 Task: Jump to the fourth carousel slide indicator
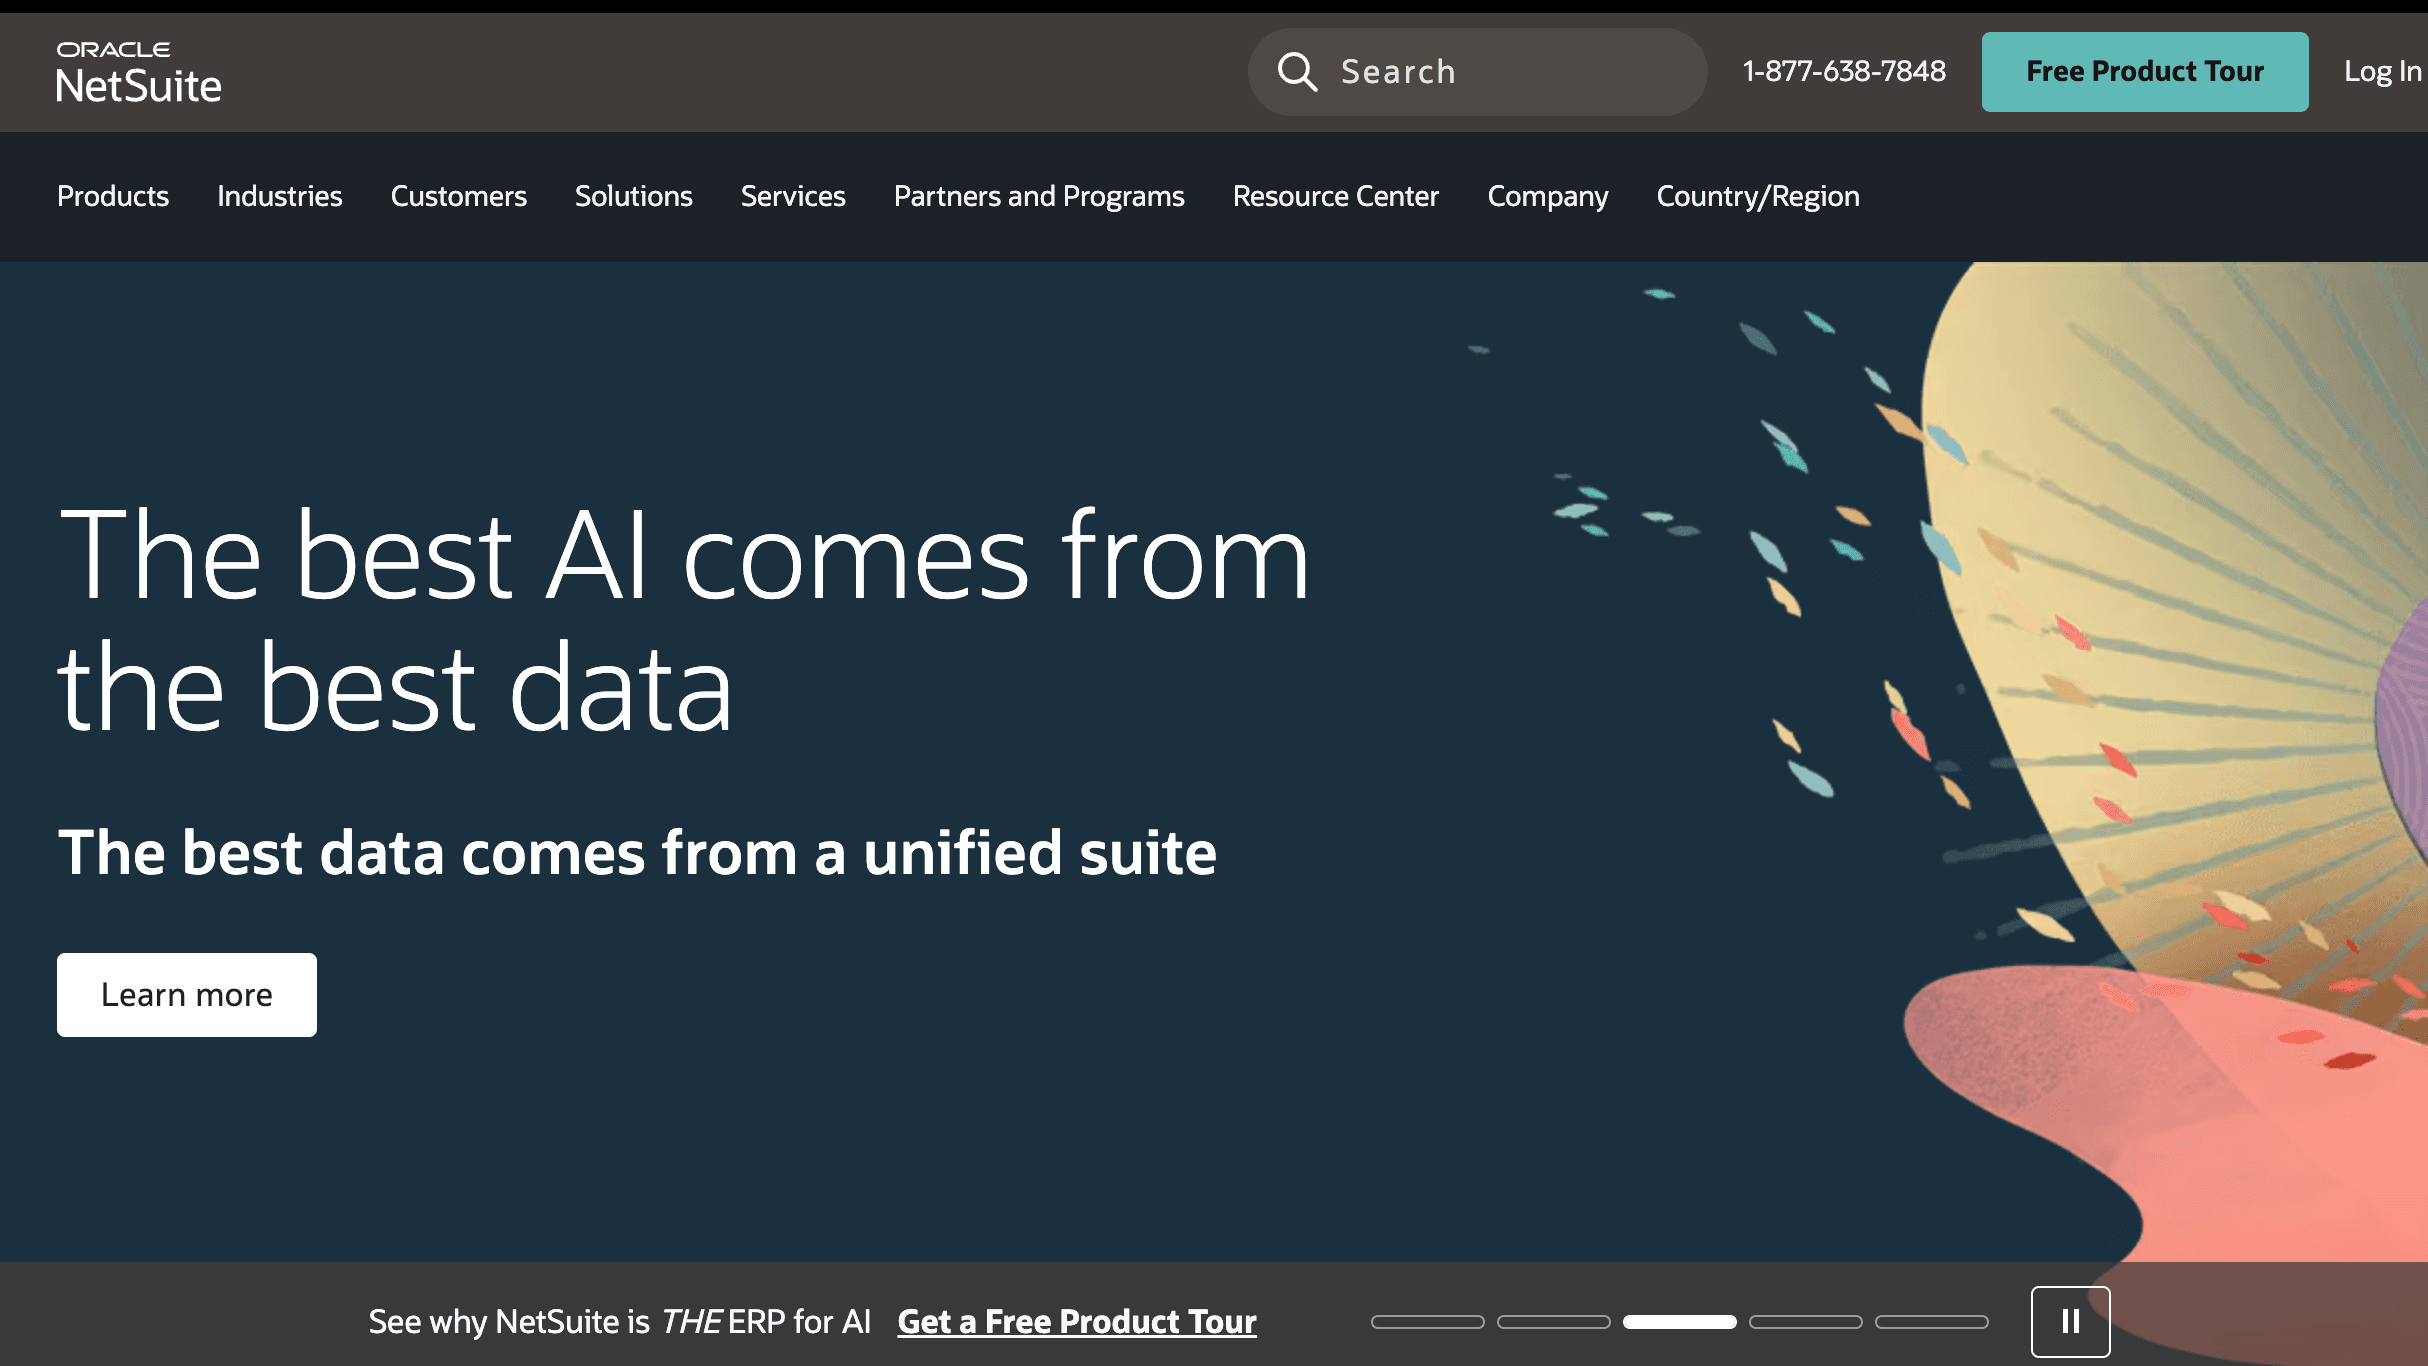click(x=1806, y=1322)
